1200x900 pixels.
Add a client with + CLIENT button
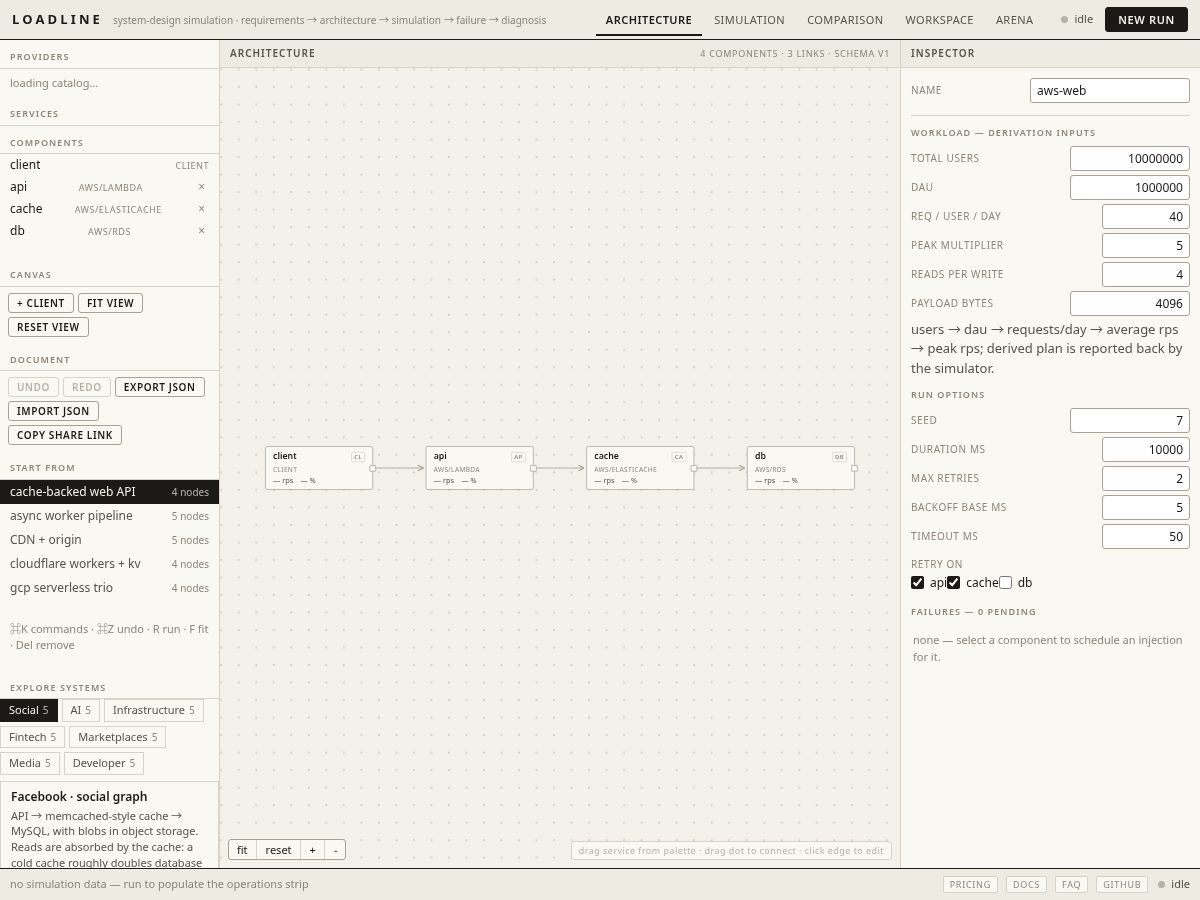point(40,303)
